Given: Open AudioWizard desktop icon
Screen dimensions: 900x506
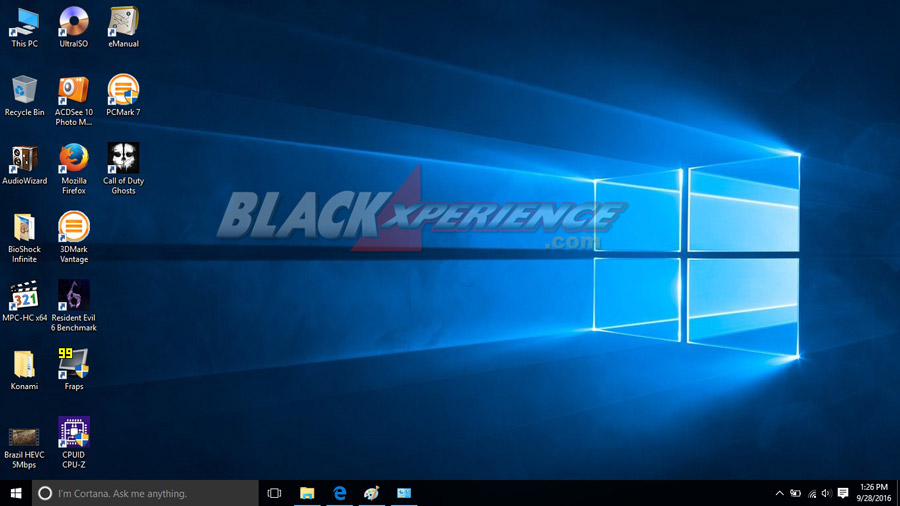Looking at the screenshot, I should click(x=25, y=164).
